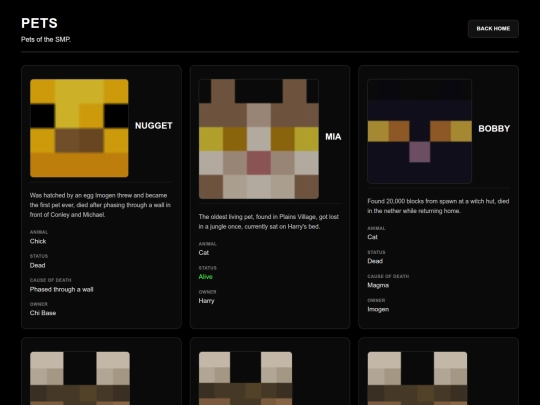The height and width of the screenshot is (405, 540).
Task: Click the Back Home button
Action: pyautogui.click(x=493, y=29)
